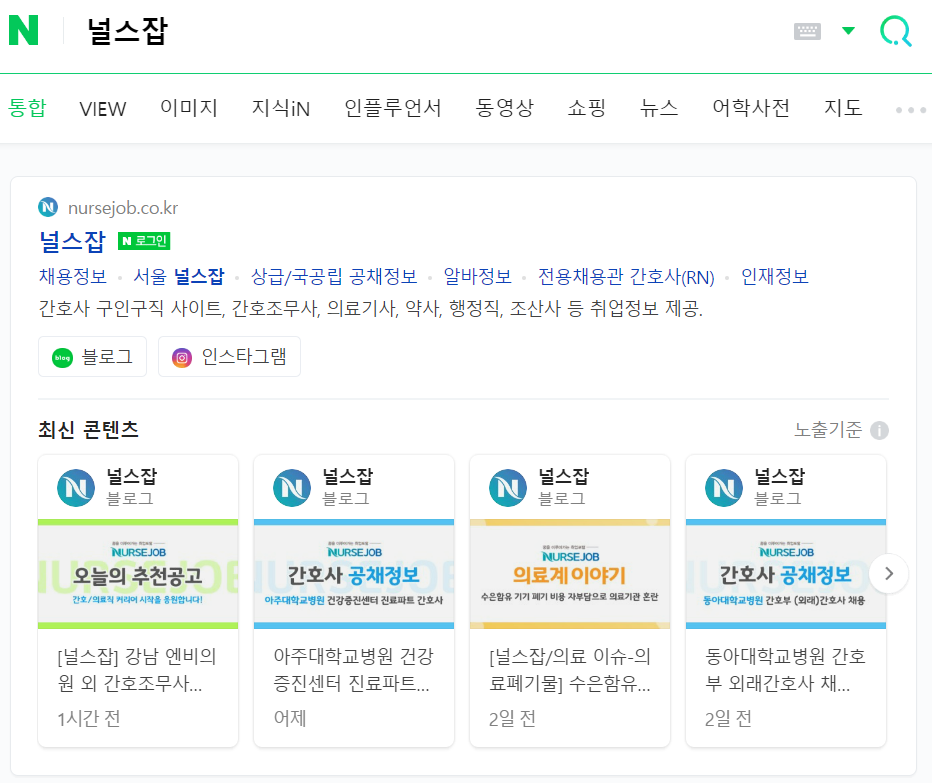Click the green blog icon
The height and width of the screenshot is (783, 932).
pyautogui.click(x=62, y=358)
